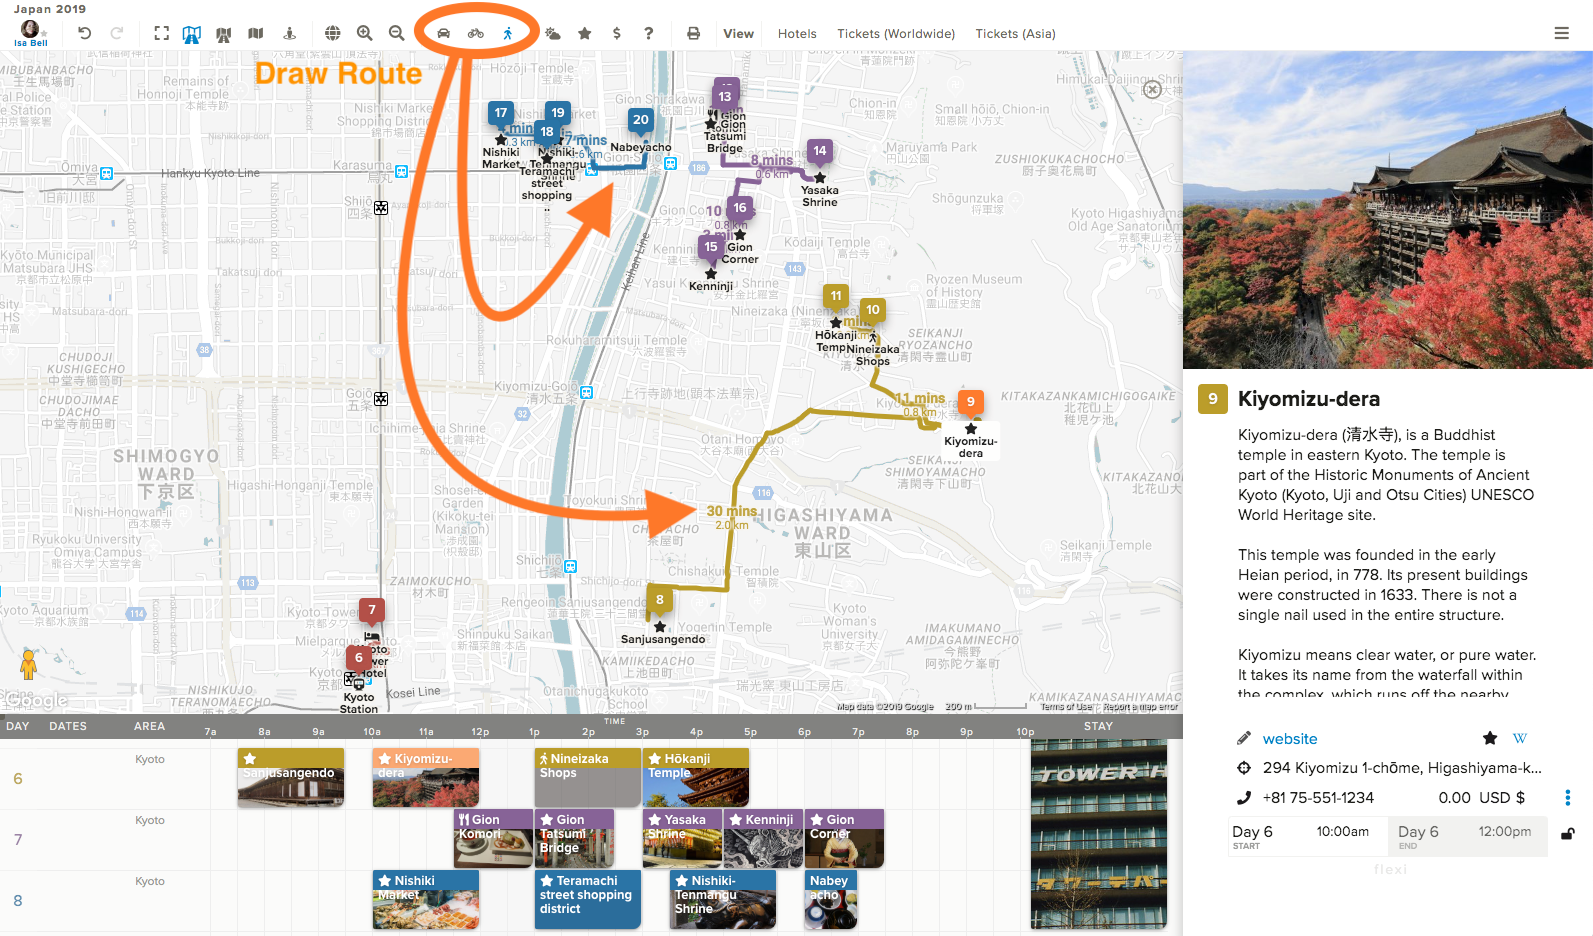Image resolution: width=1593 pixels, height=936 pixels.
Task: Select Nineizaka Shops timeline card
Action: 588,778
